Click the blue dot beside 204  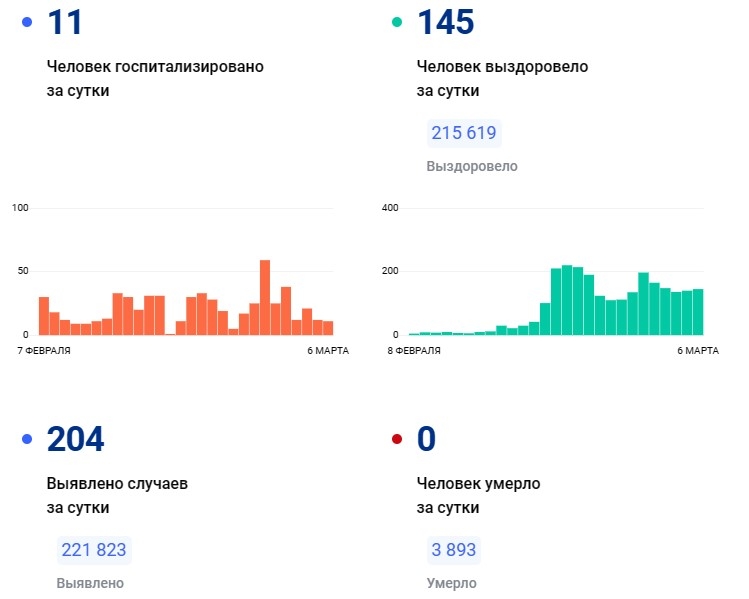coord(27,439)
